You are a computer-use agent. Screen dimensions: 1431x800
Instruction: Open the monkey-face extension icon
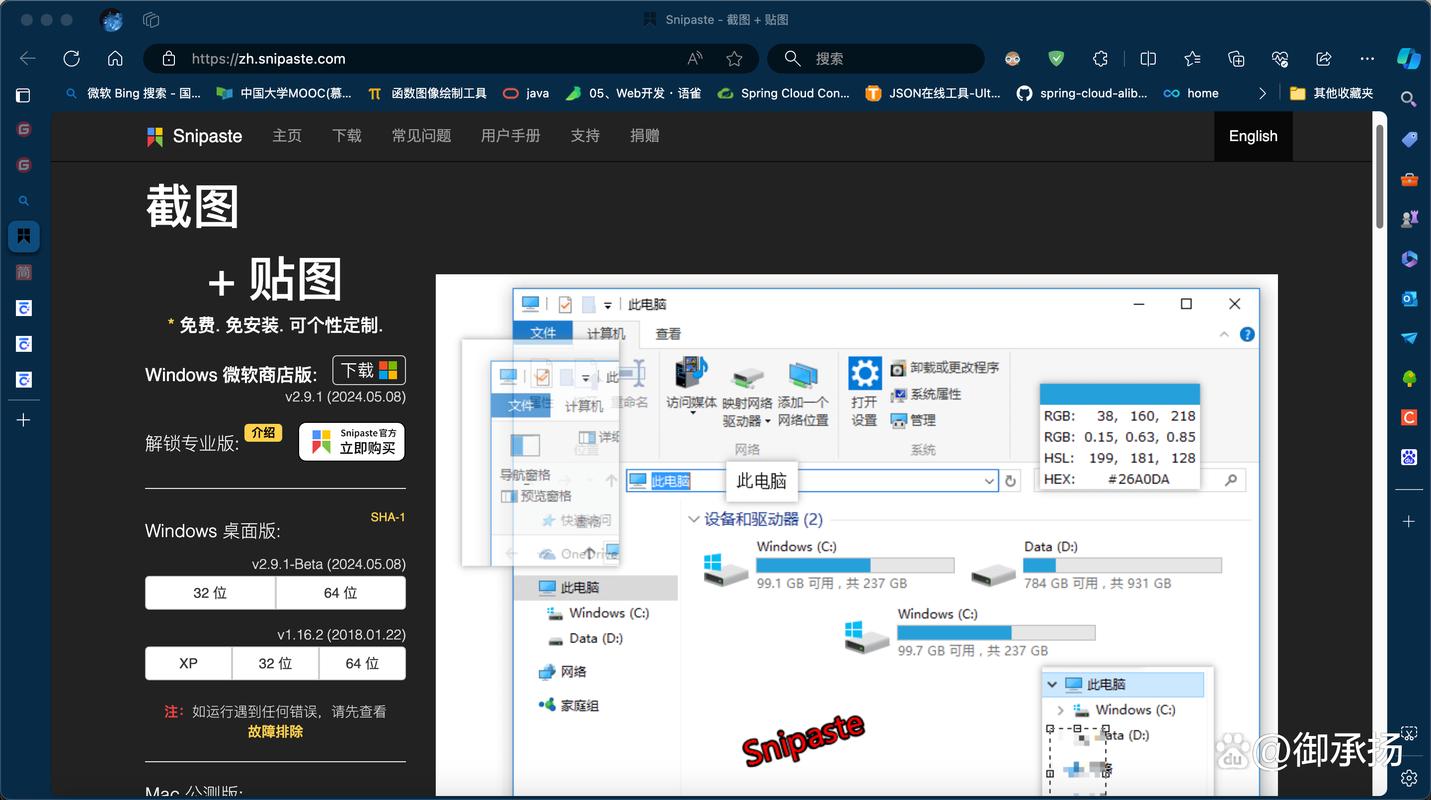[1013, 59]
